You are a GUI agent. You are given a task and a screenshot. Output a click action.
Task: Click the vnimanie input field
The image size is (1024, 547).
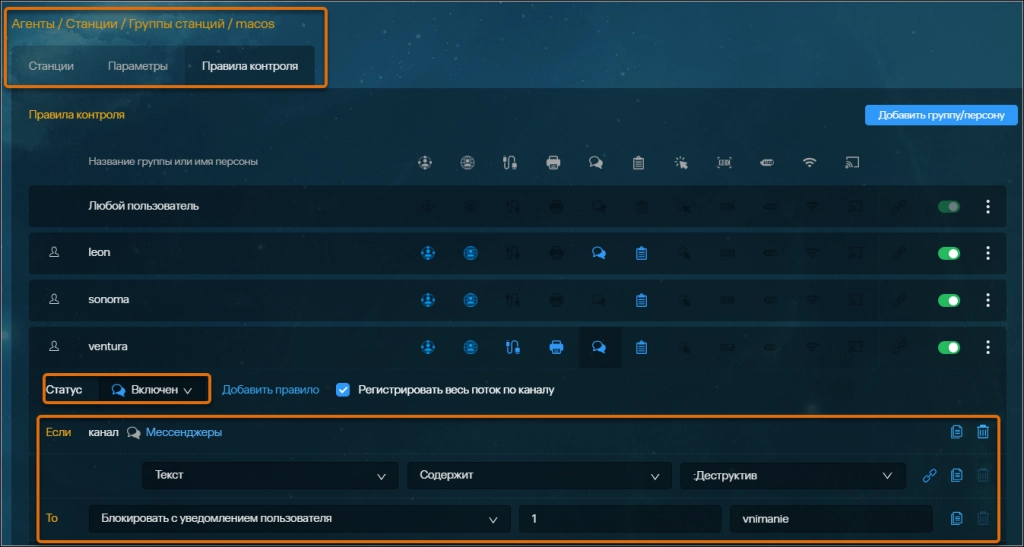pos(830,518)
